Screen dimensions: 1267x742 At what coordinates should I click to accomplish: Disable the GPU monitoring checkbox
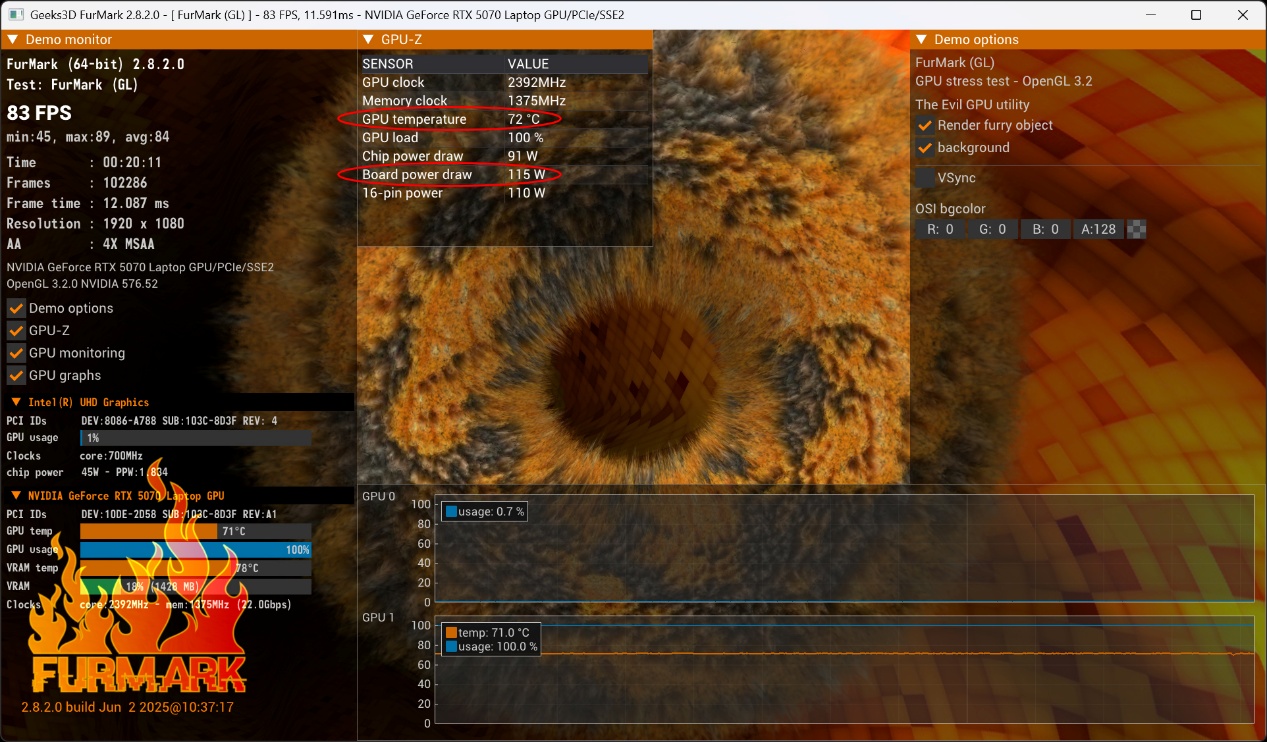[x=16, y=353]
